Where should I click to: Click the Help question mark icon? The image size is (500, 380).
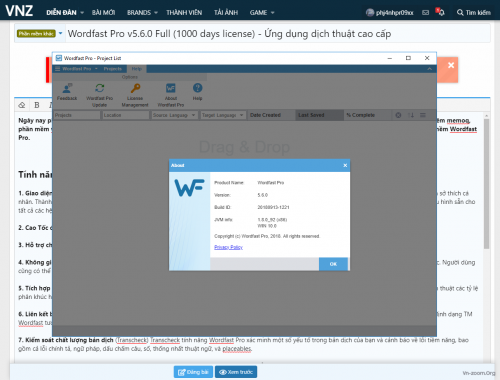point(197,88)
